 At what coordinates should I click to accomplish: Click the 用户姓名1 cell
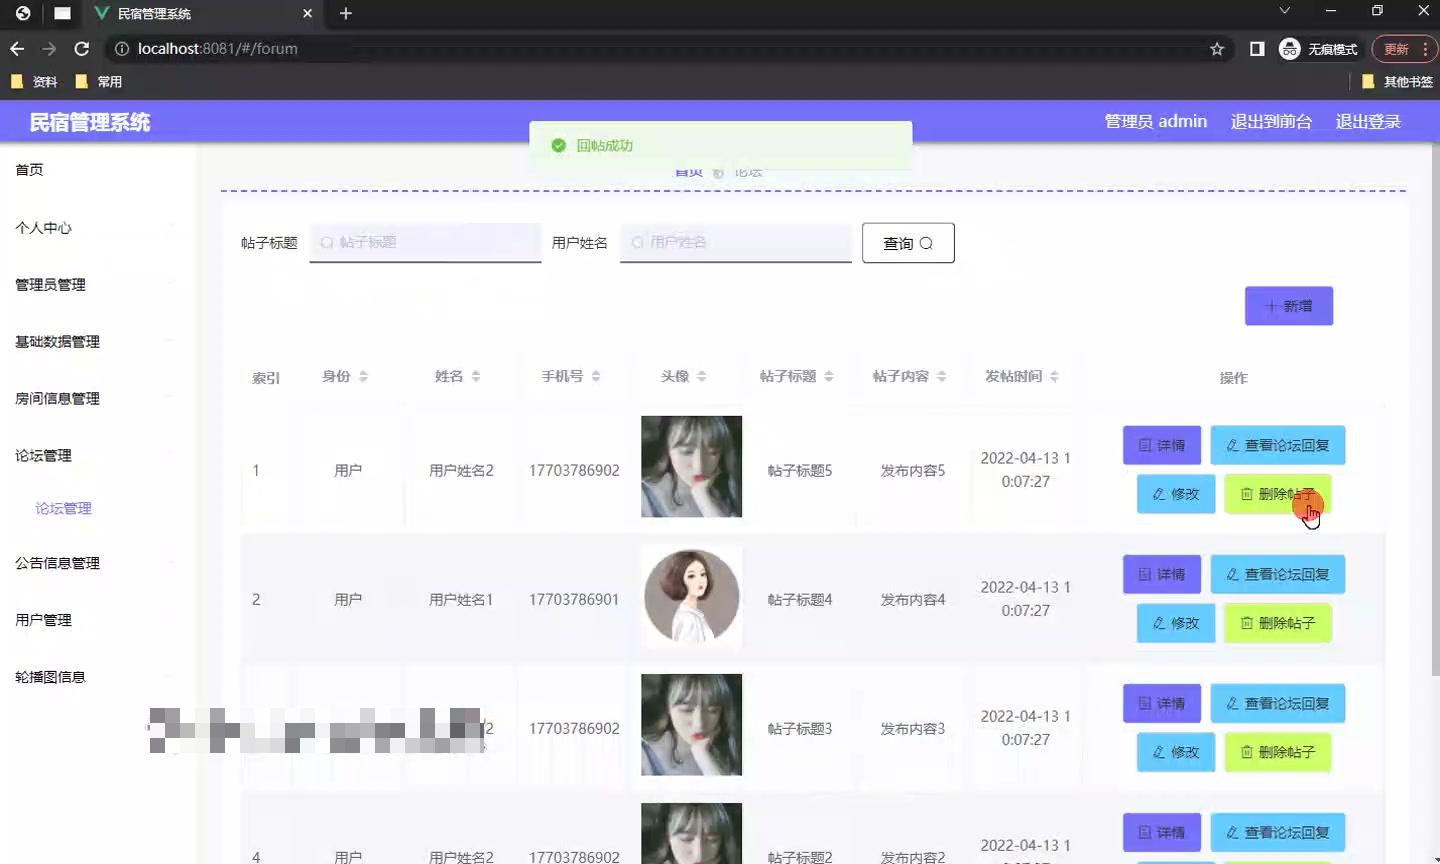461,599
